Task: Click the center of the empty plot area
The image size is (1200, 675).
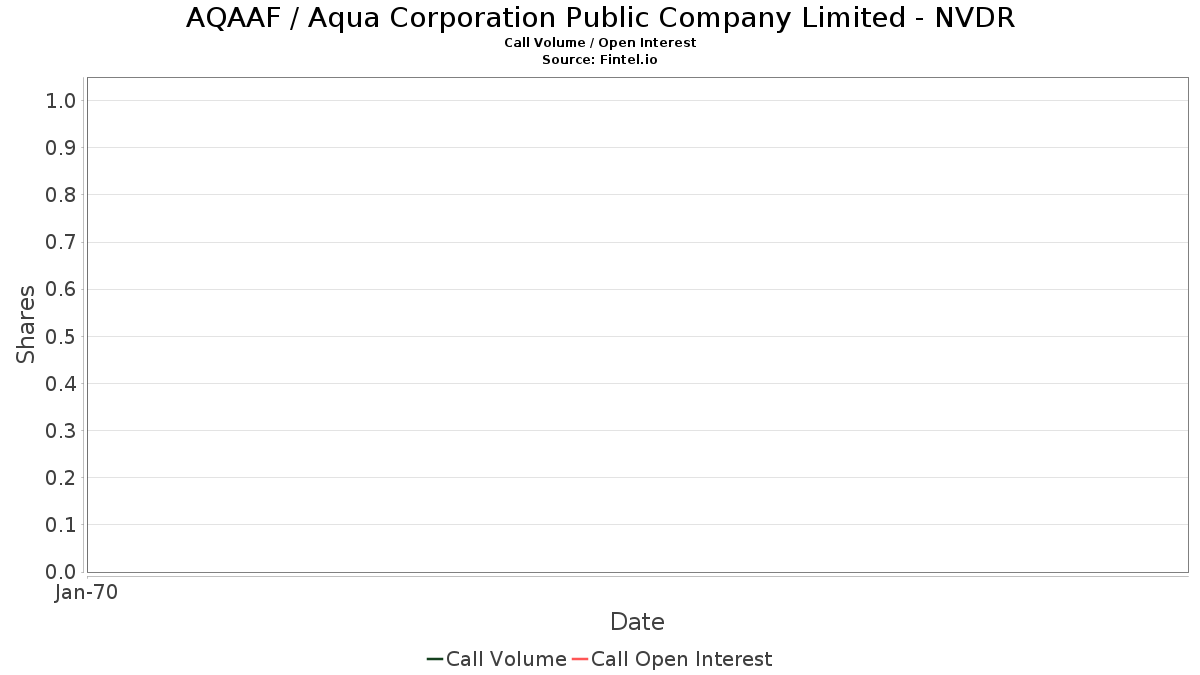Action: coord(637,324)
